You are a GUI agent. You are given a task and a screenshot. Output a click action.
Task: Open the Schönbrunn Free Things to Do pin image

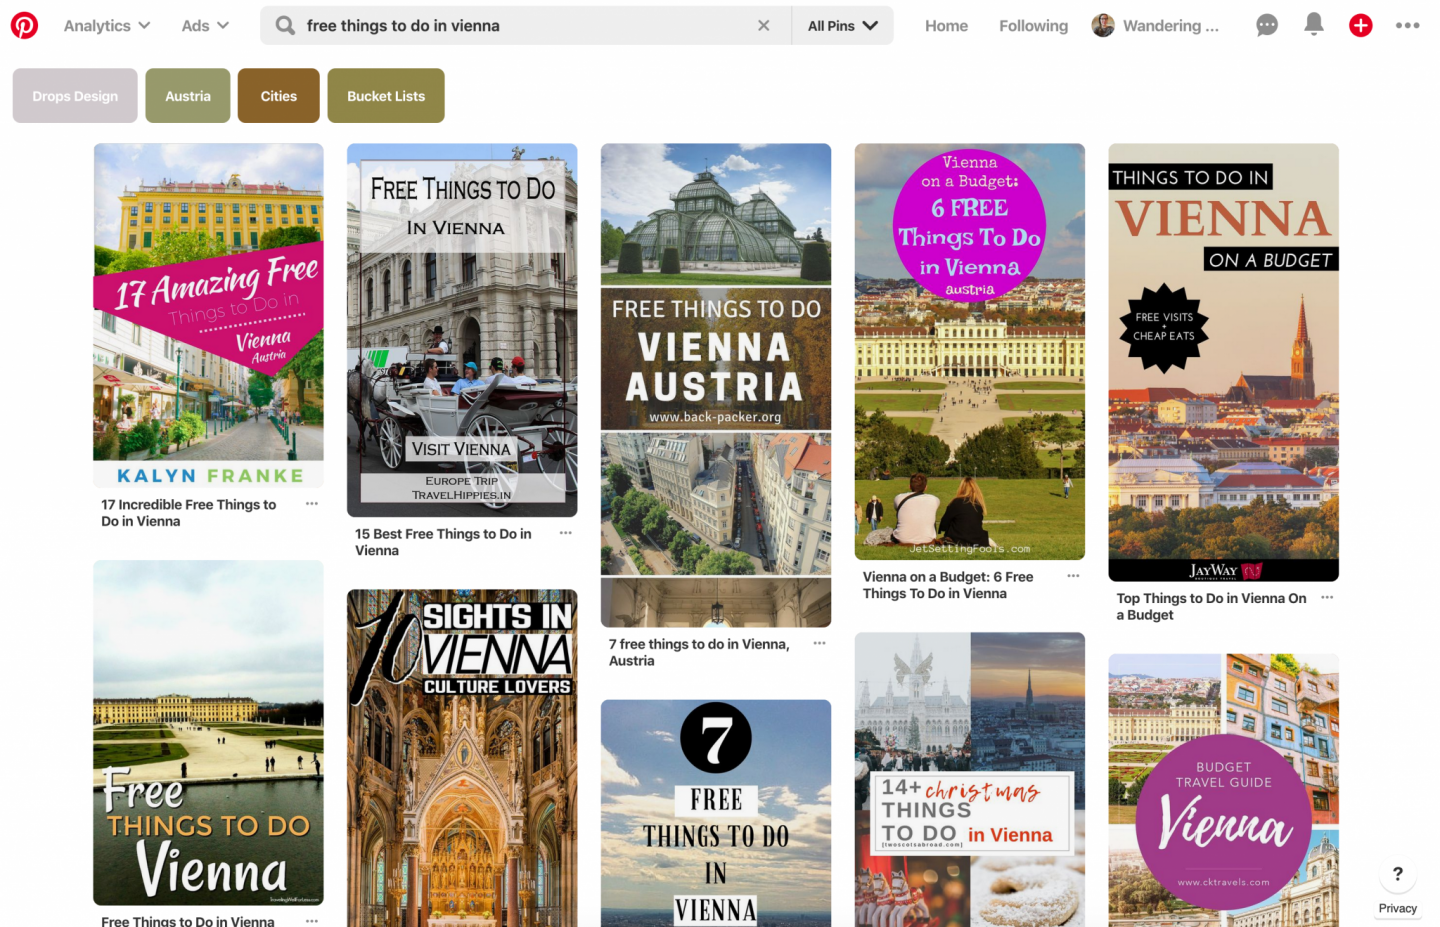(x=209, y=733)
